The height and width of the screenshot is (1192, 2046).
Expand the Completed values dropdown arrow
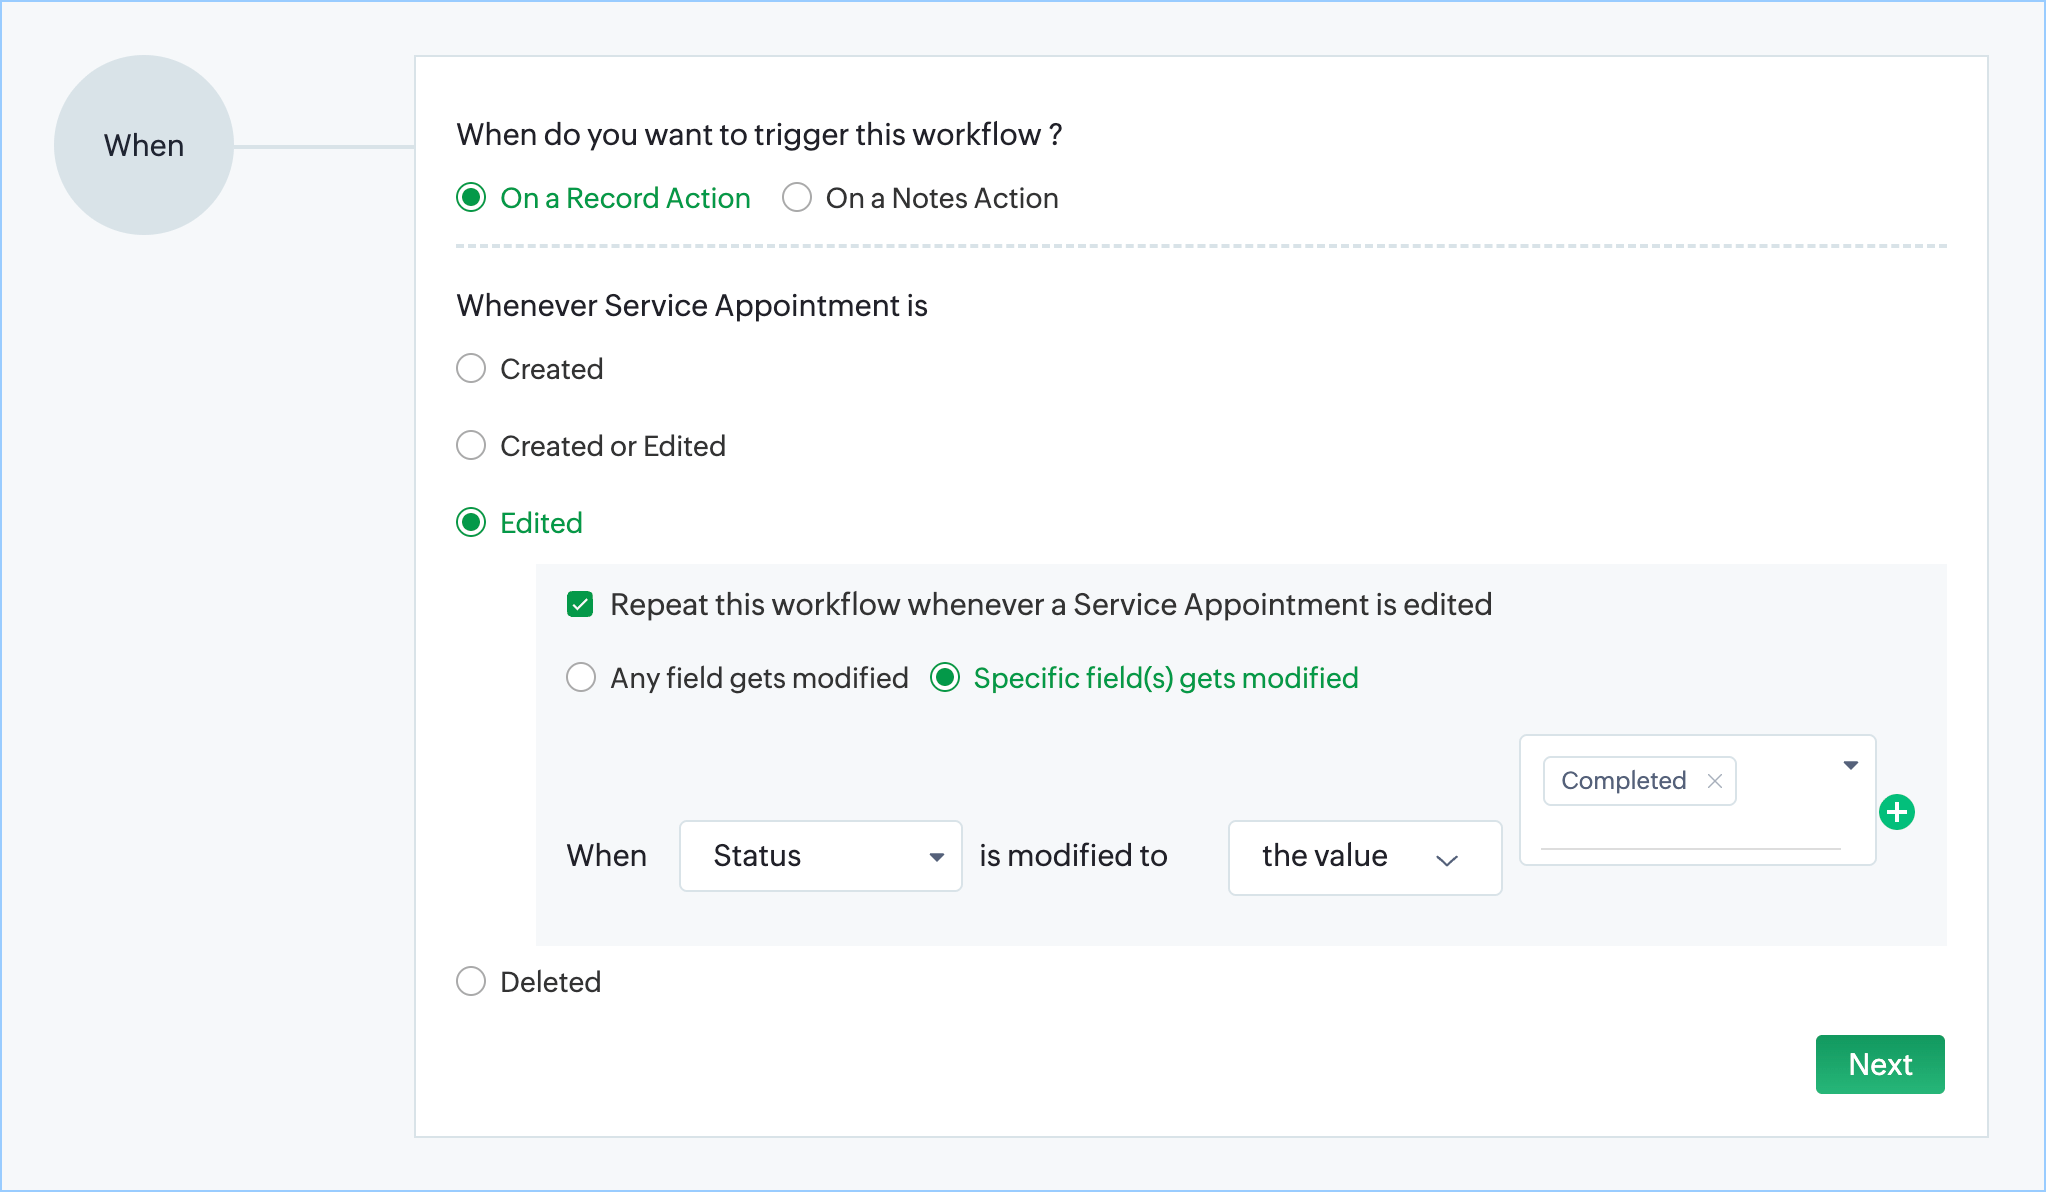coord(1850,765)
